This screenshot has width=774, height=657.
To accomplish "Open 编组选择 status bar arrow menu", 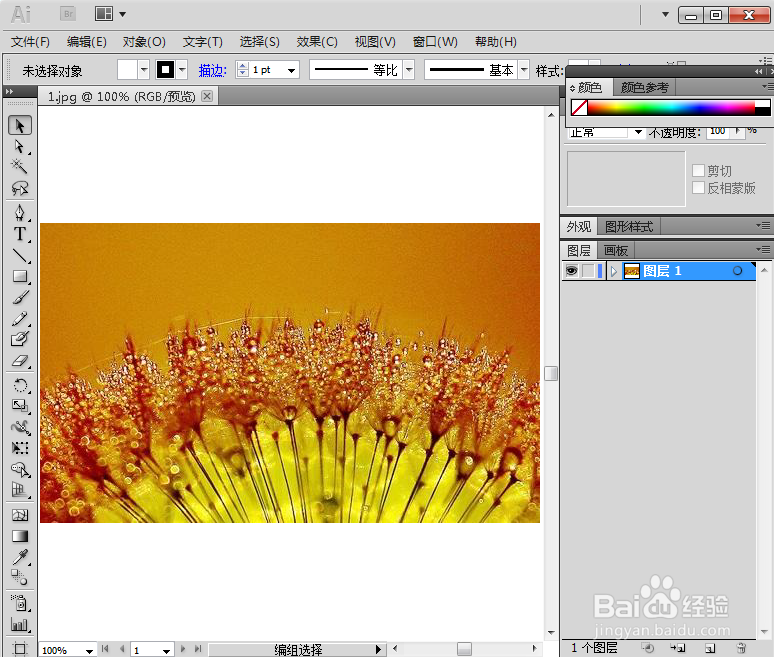I will pyautogui.click(x=378, y=649).
